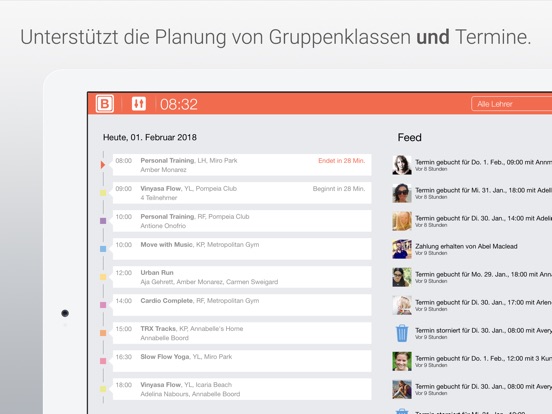Open the 09:00 Vinyasa Flow class entry
The width and height of the screenshot is (552, 414).
coord(242,193)
